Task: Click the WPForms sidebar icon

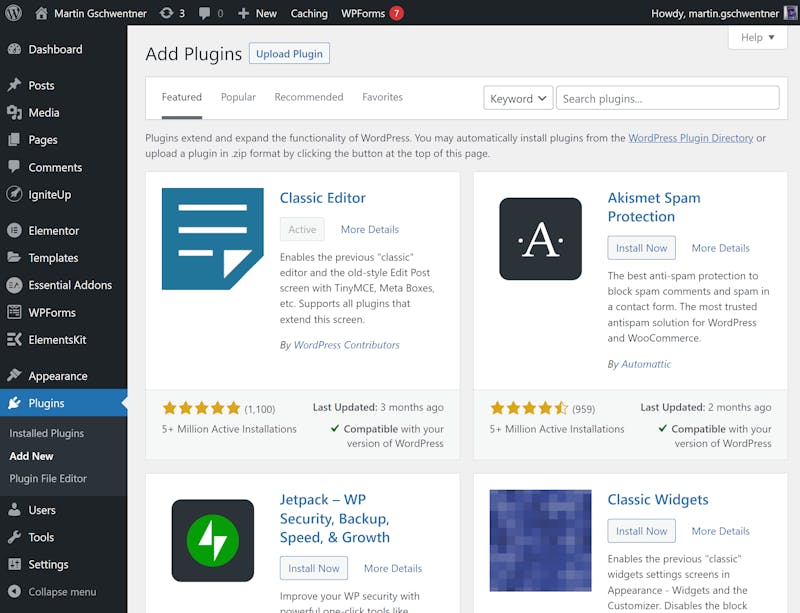Action: 15,312
